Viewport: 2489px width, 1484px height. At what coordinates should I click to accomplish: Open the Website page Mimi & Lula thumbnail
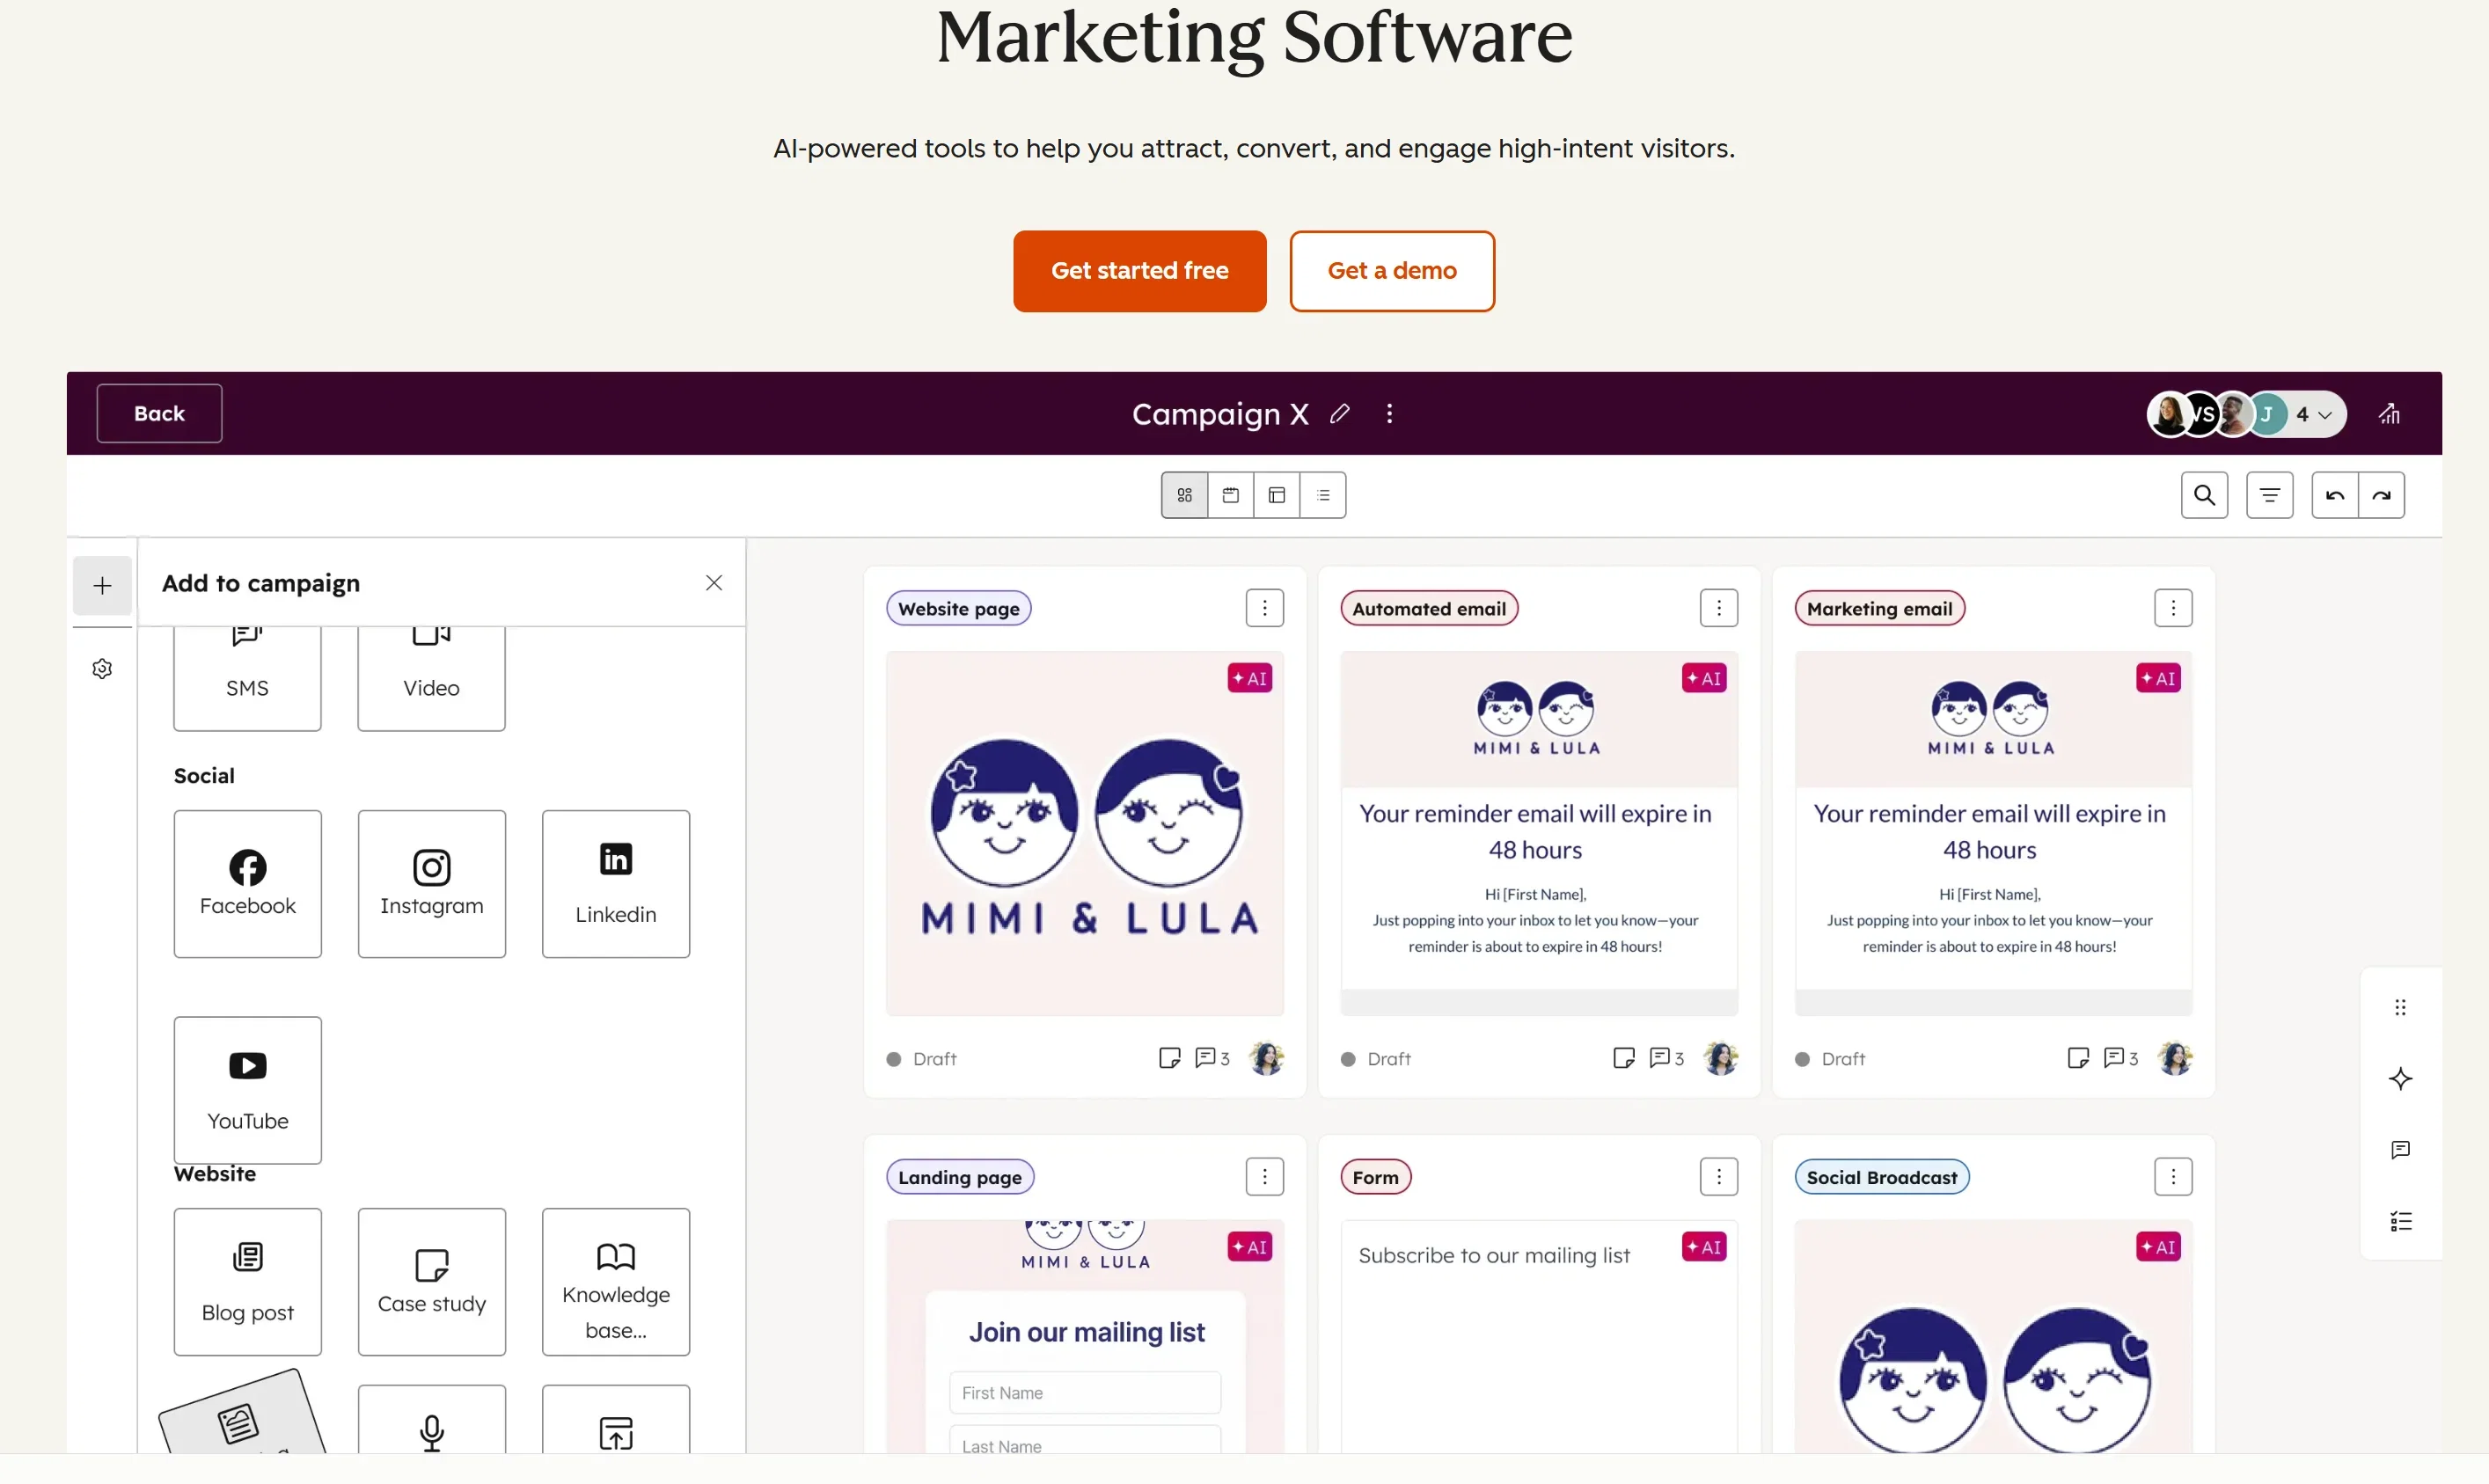pos(1084,834)
